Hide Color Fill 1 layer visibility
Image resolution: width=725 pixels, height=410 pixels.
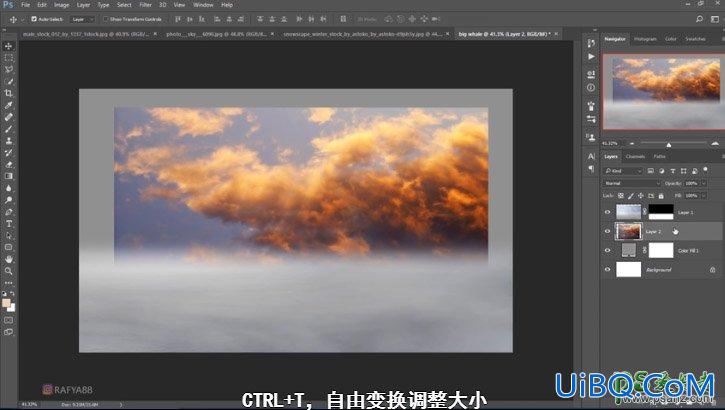pyautogui.click(x=608, y=251)
